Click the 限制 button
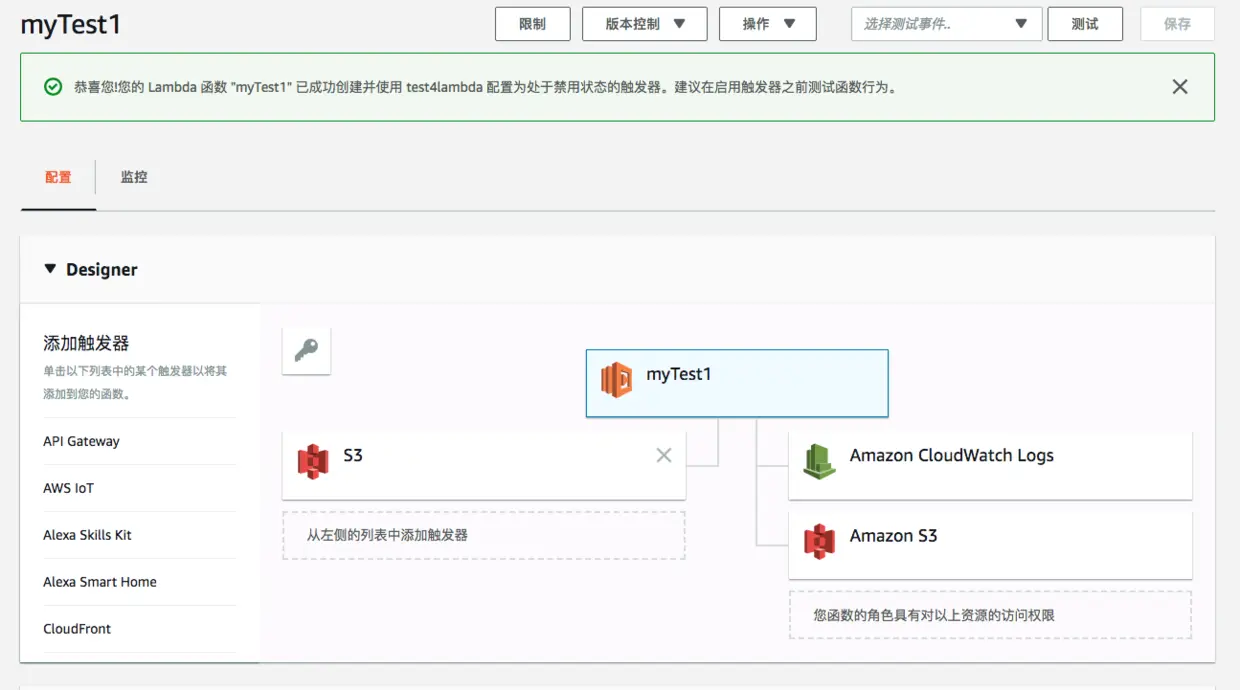This screenshot has height=690, width=1240. pos(533,24)
